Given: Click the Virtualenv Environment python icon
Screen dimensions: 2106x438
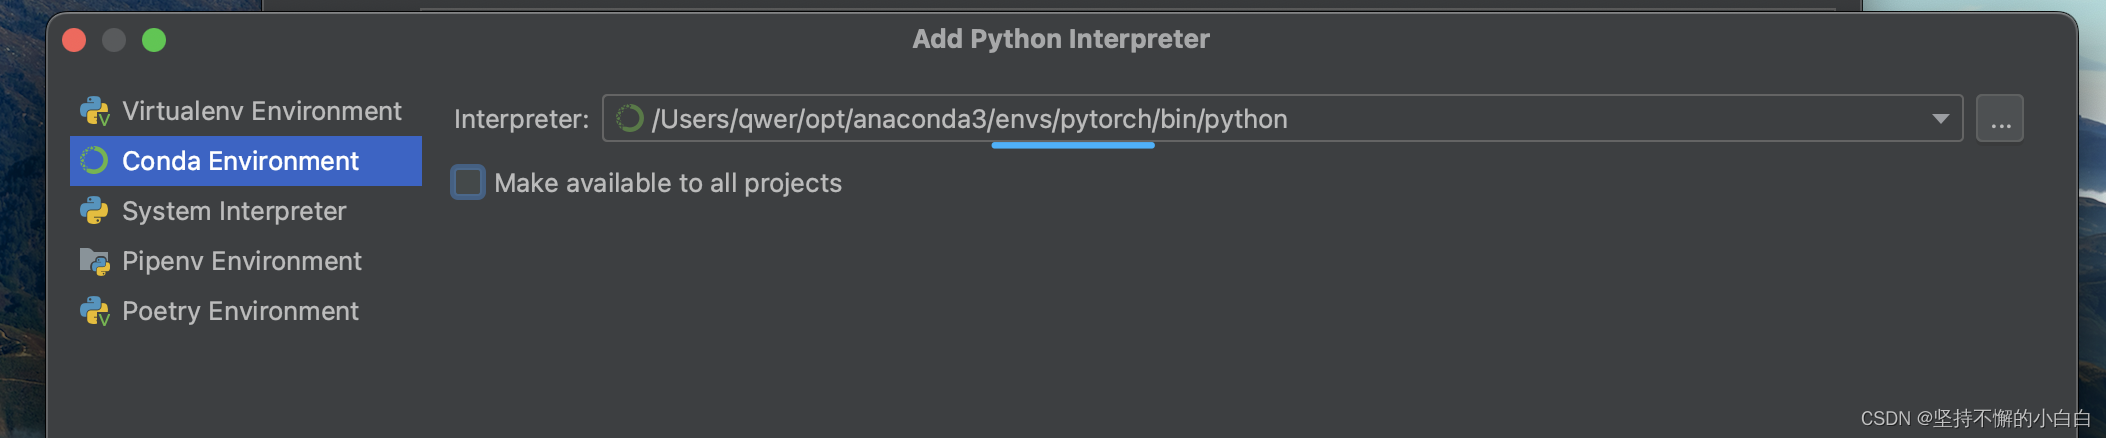Looking at the screenshot, I should coord(95,111).
